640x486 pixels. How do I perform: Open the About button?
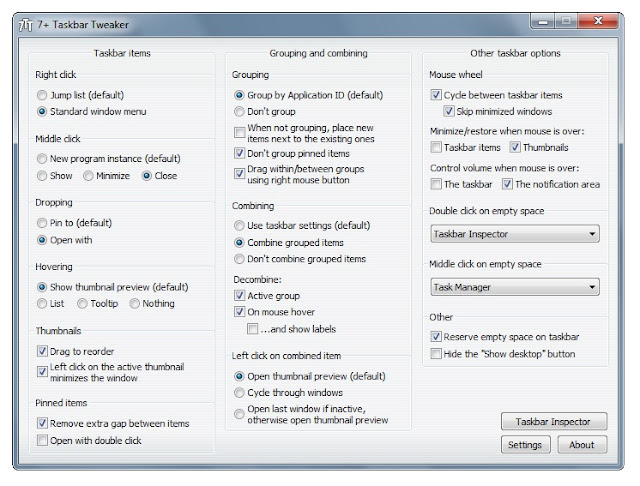tap(582, 445)
